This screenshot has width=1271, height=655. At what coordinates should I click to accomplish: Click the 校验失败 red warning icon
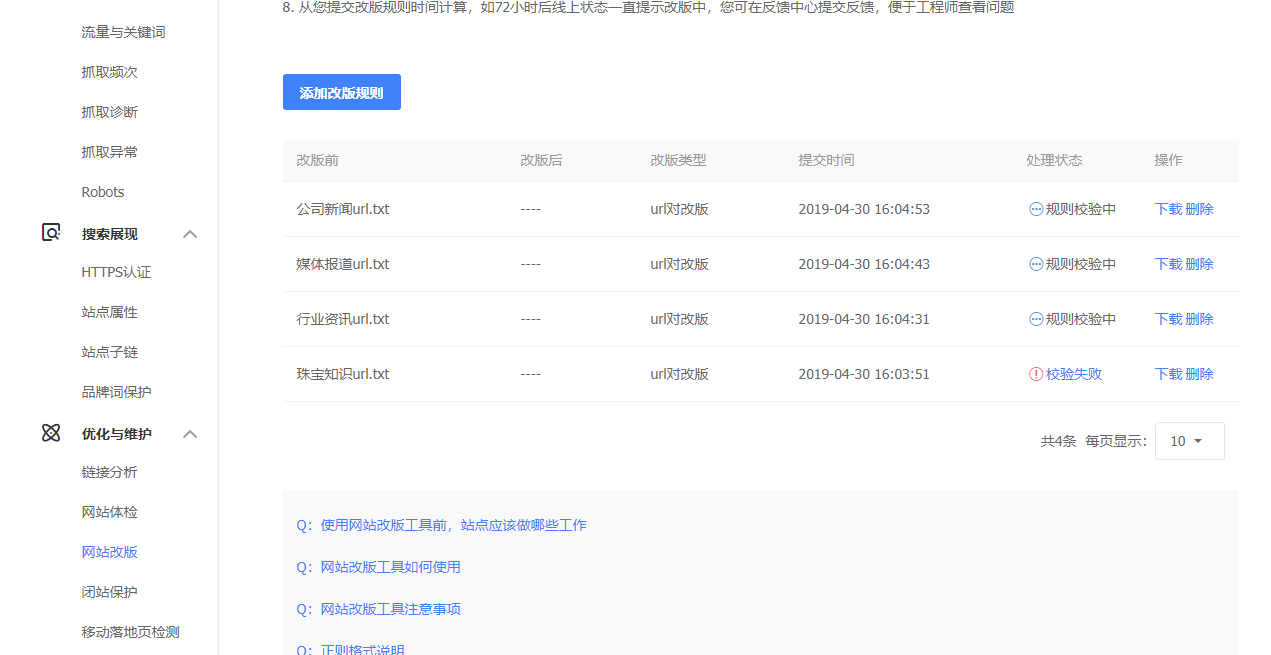[x=1036, y=374]
